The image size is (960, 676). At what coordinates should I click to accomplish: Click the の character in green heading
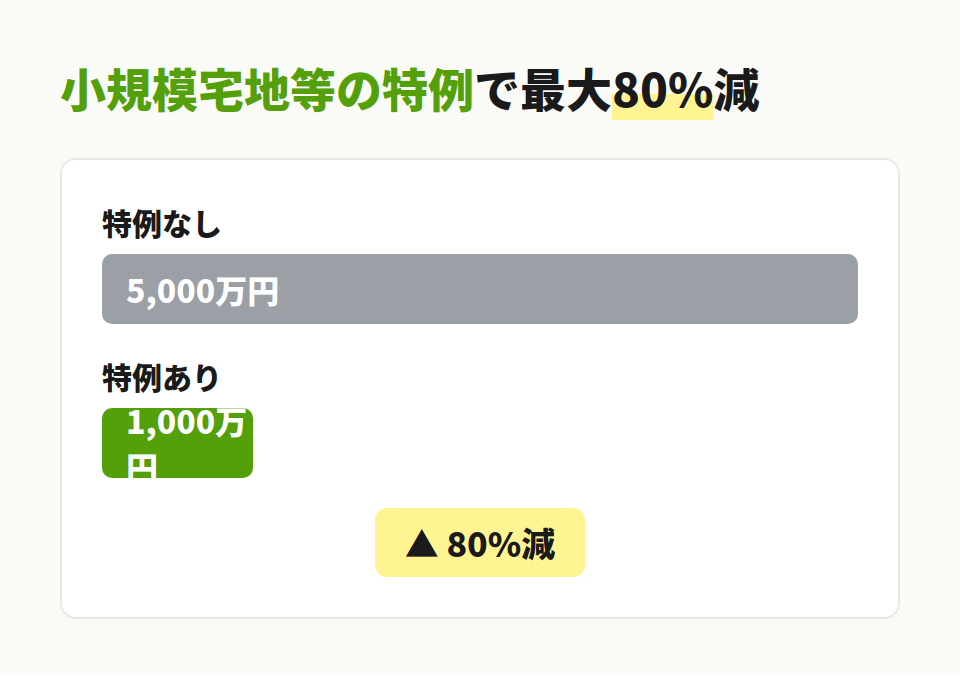[x=359, y=91]
